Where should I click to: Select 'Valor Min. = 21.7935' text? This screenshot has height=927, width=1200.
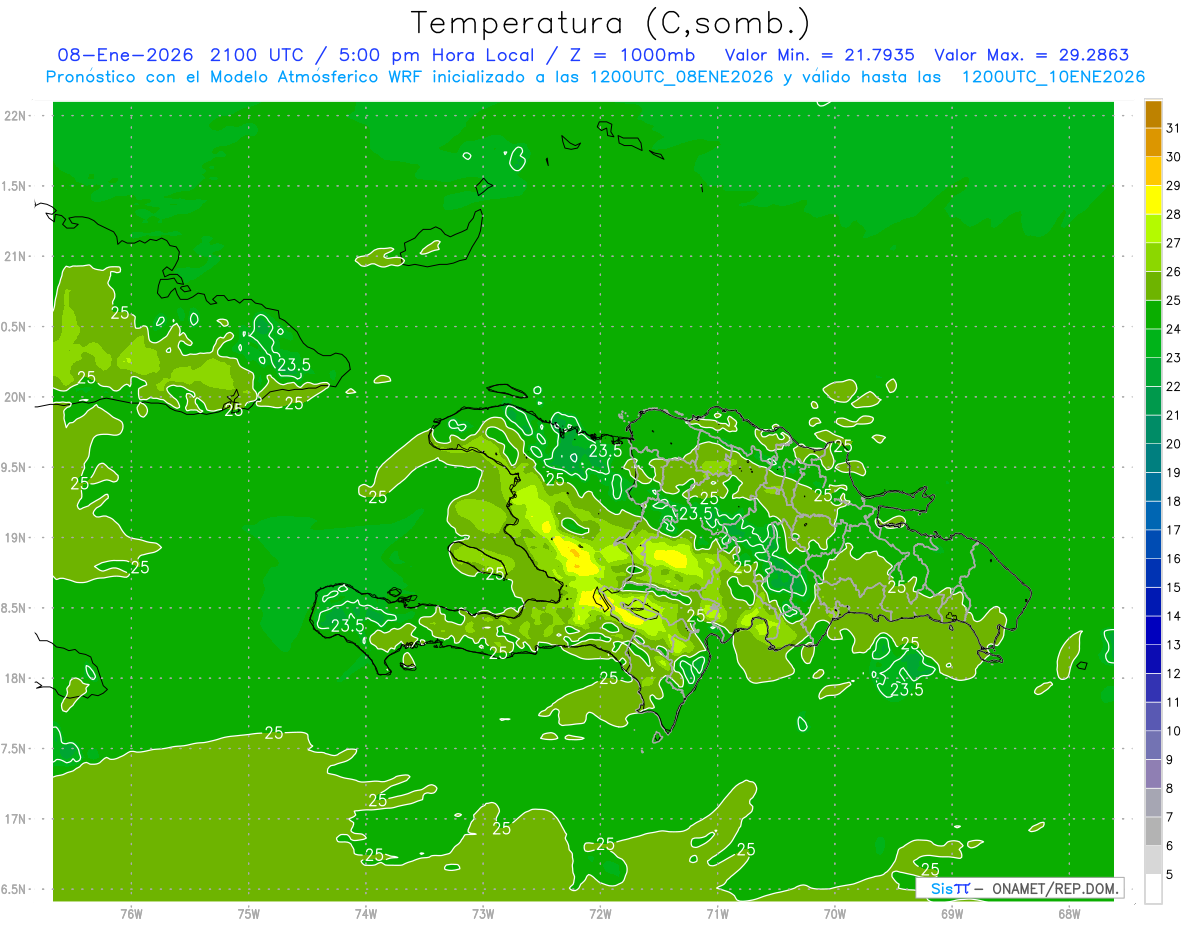(819, 55)
